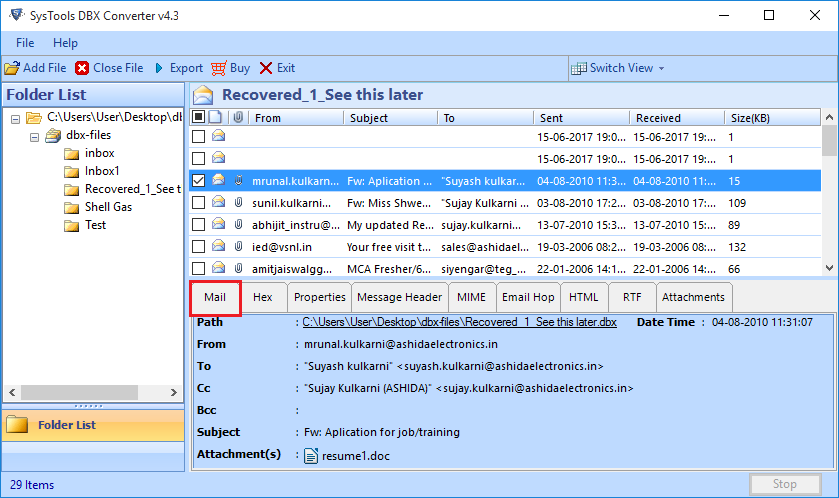Open the Help menu
Screen dimensions: 839x498
[x=65, y=43]
